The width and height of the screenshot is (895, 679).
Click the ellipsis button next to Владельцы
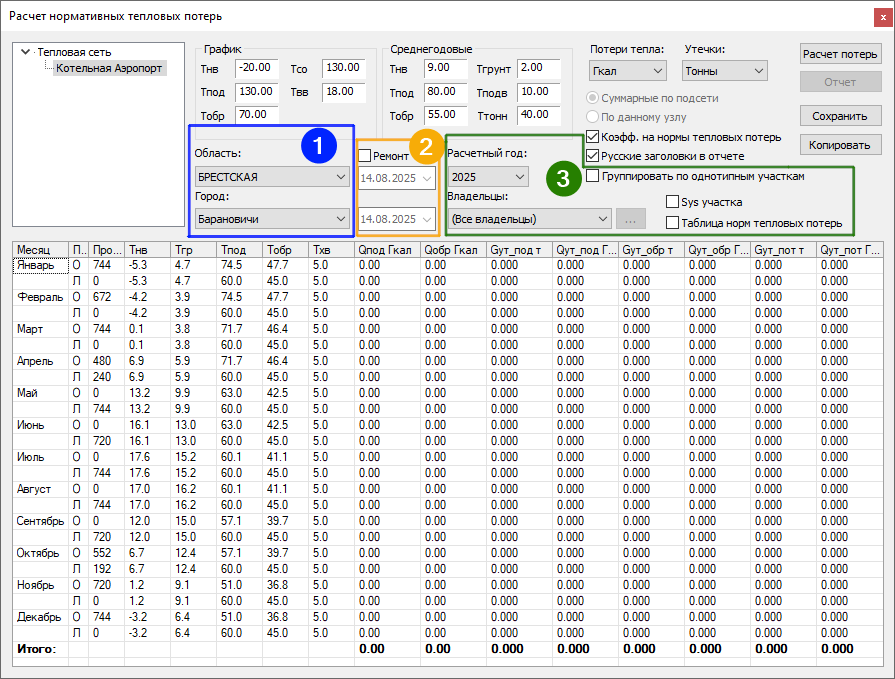point(629,218)
